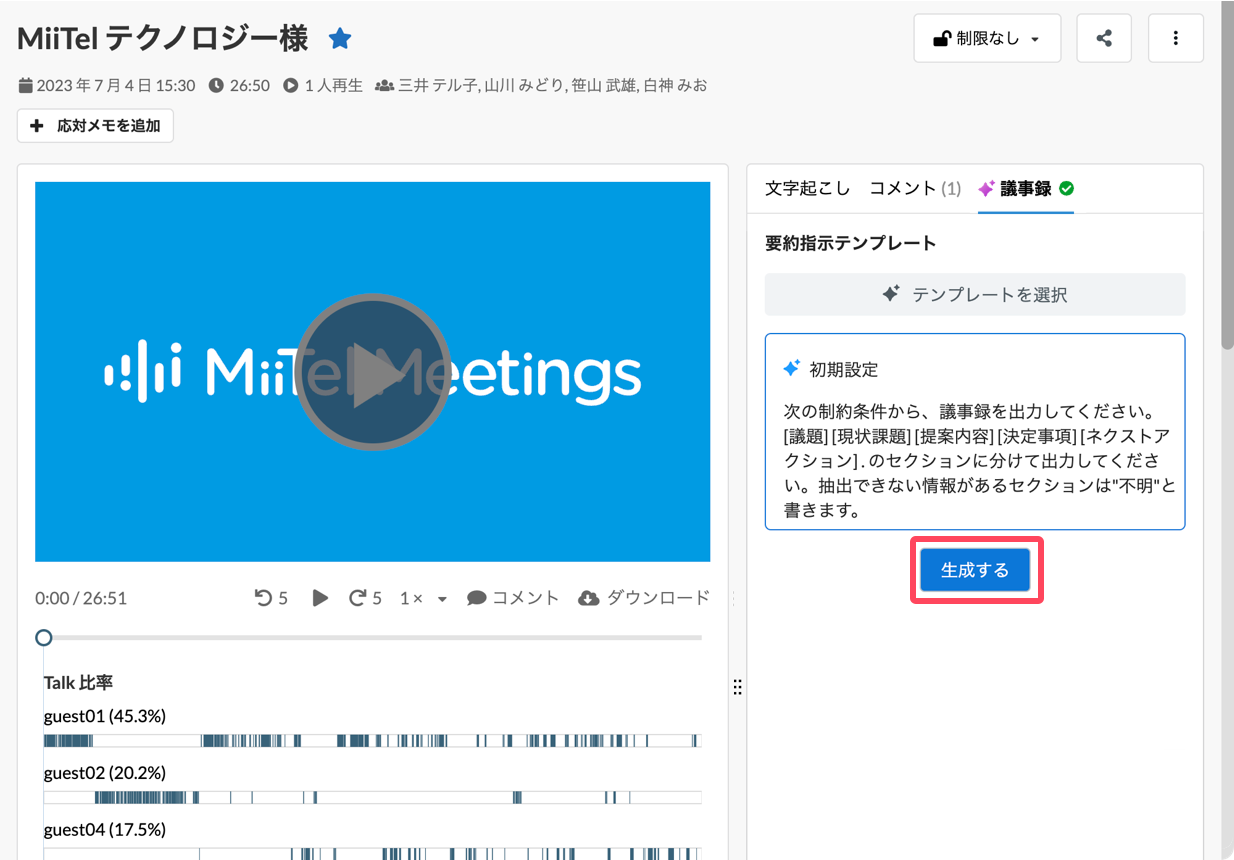Click the 1 人再生 play count text
Viewport: 1234px width, 860px height.
pyautogui.click(x=333, y=86)
